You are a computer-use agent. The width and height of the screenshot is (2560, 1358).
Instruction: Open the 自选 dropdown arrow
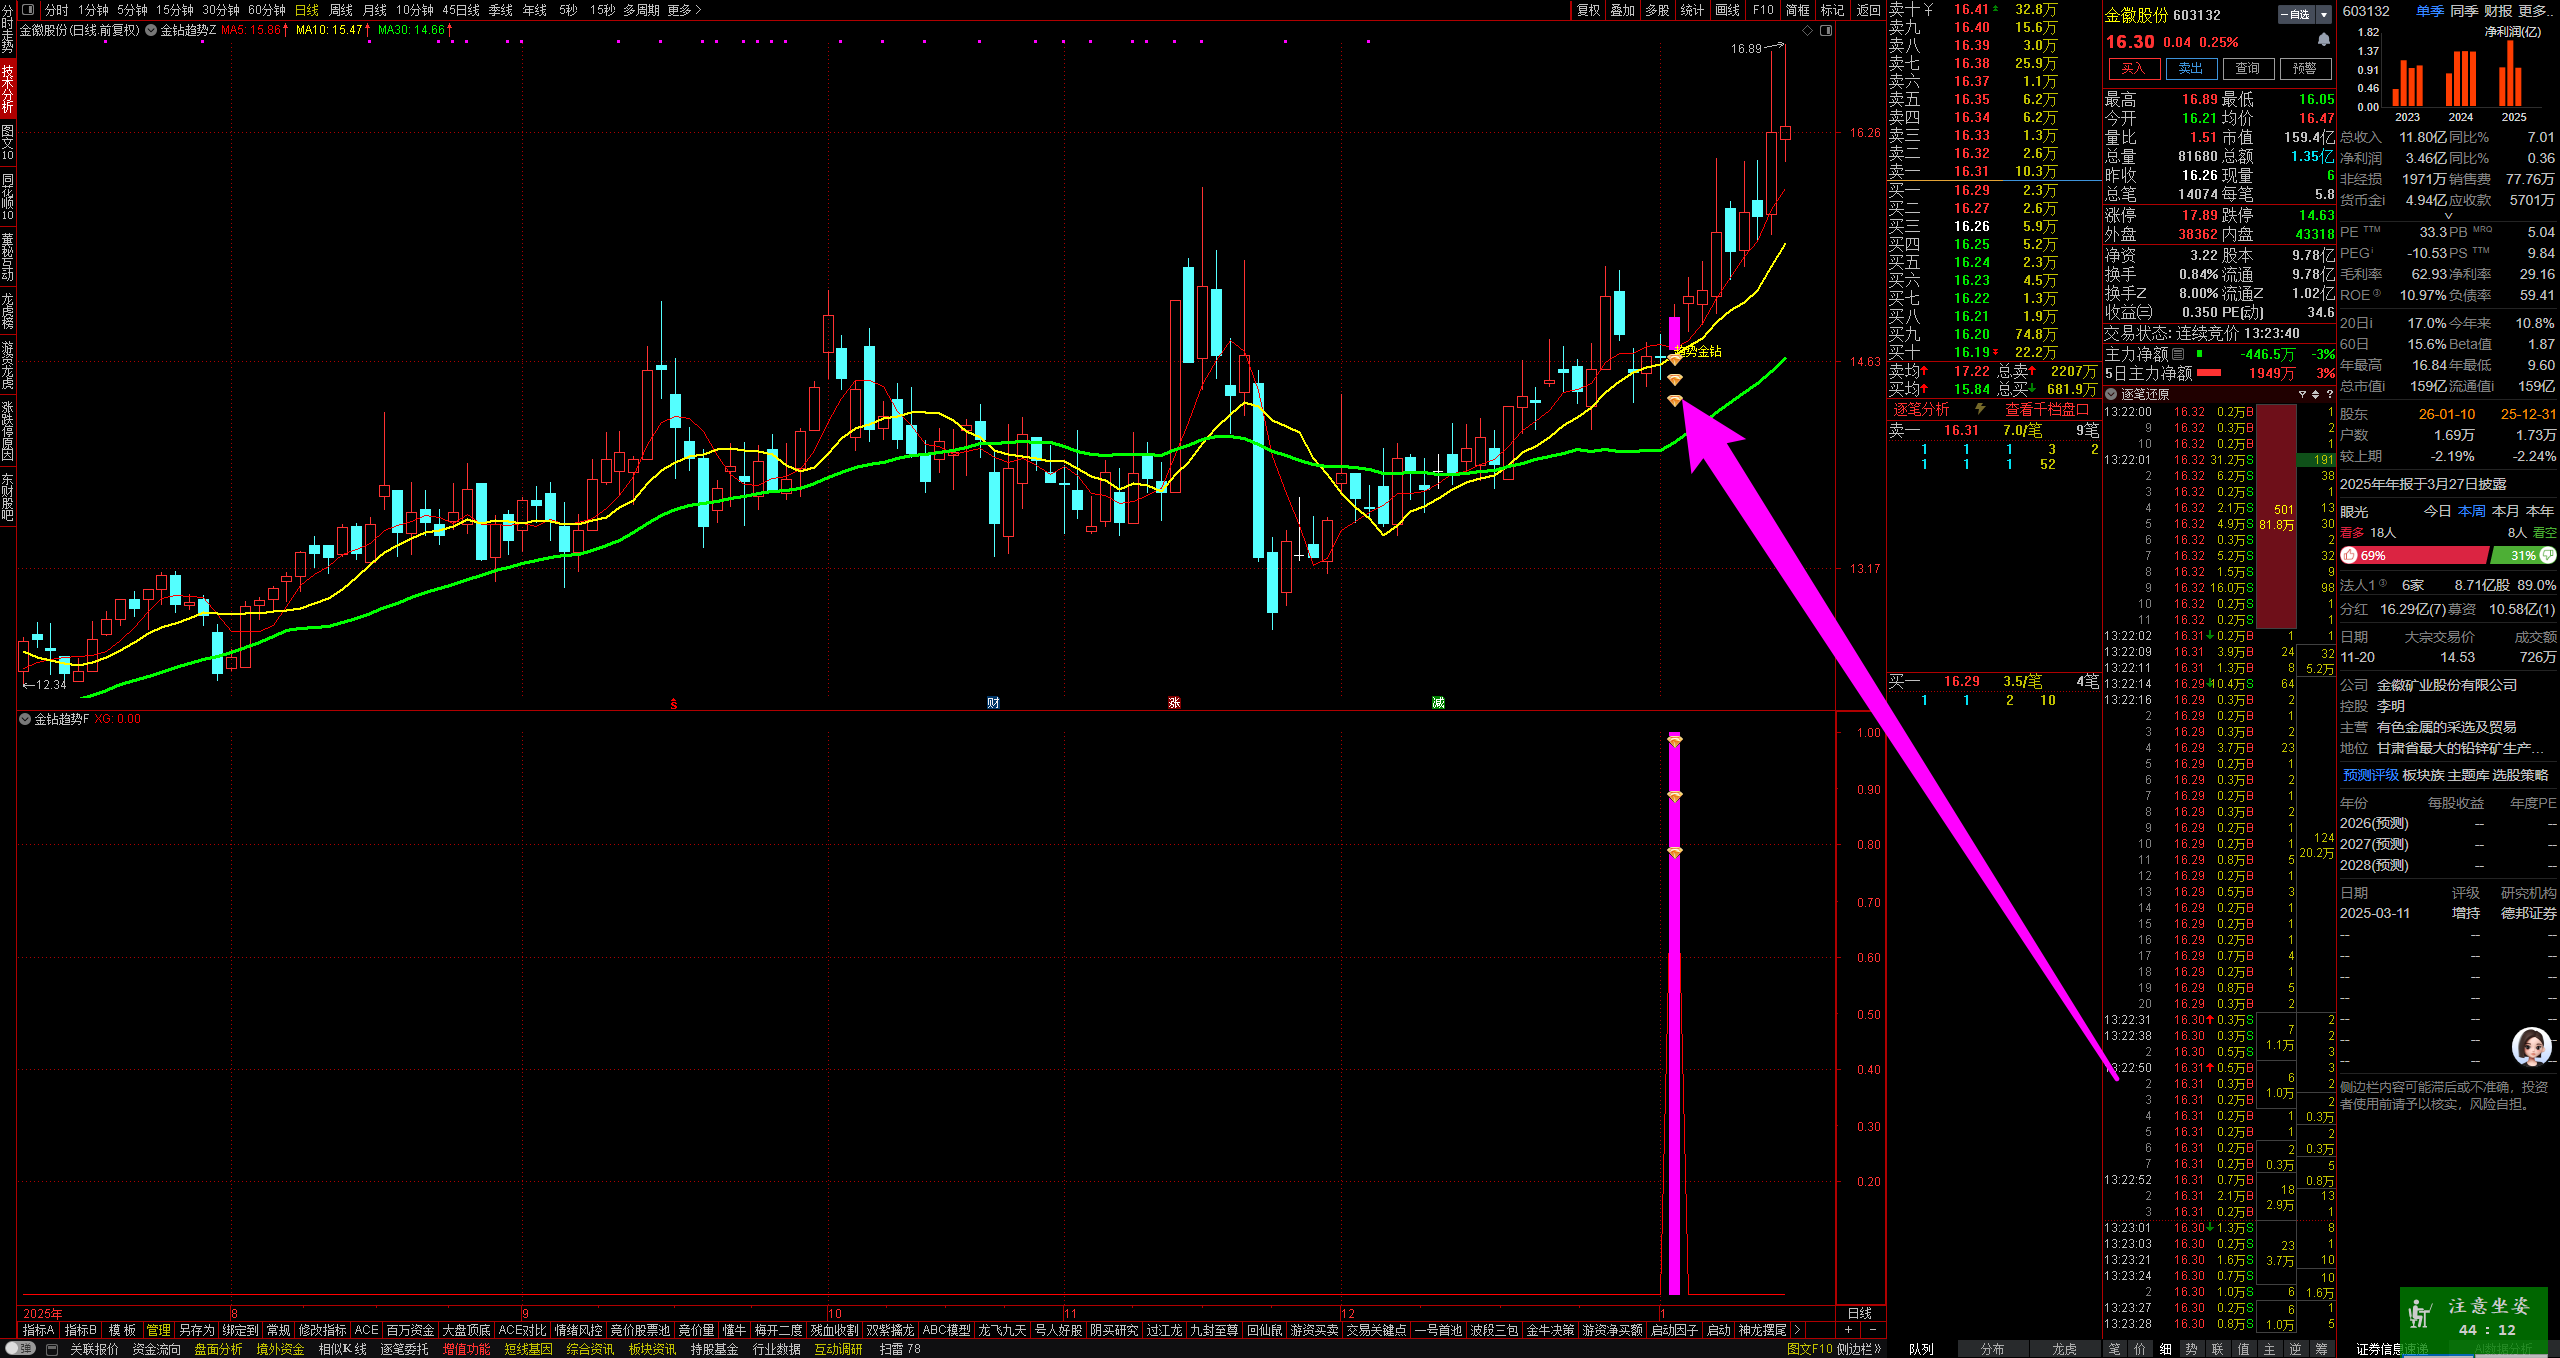(2324, 15)
